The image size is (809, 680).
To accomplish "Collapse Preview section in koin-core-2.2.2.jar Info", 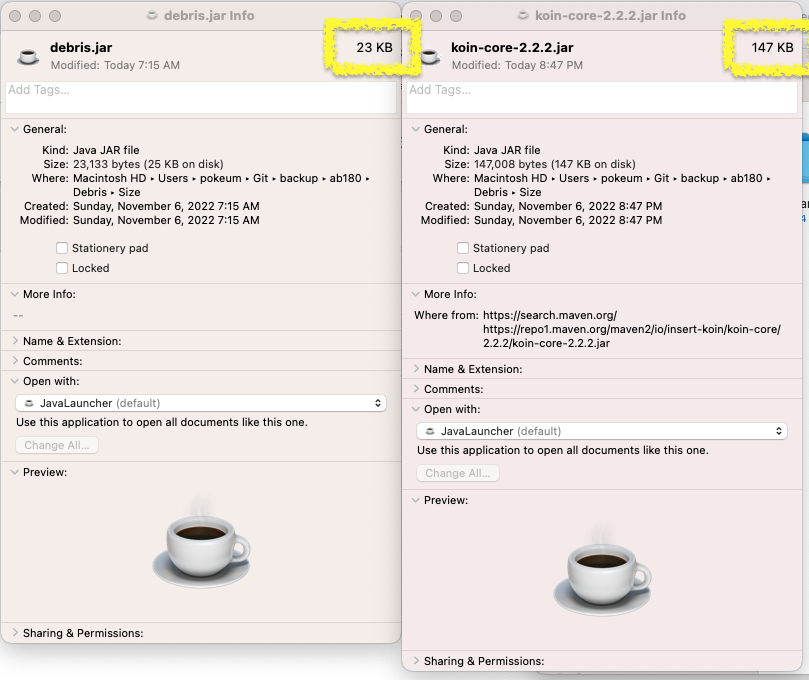I will [415, 500].
